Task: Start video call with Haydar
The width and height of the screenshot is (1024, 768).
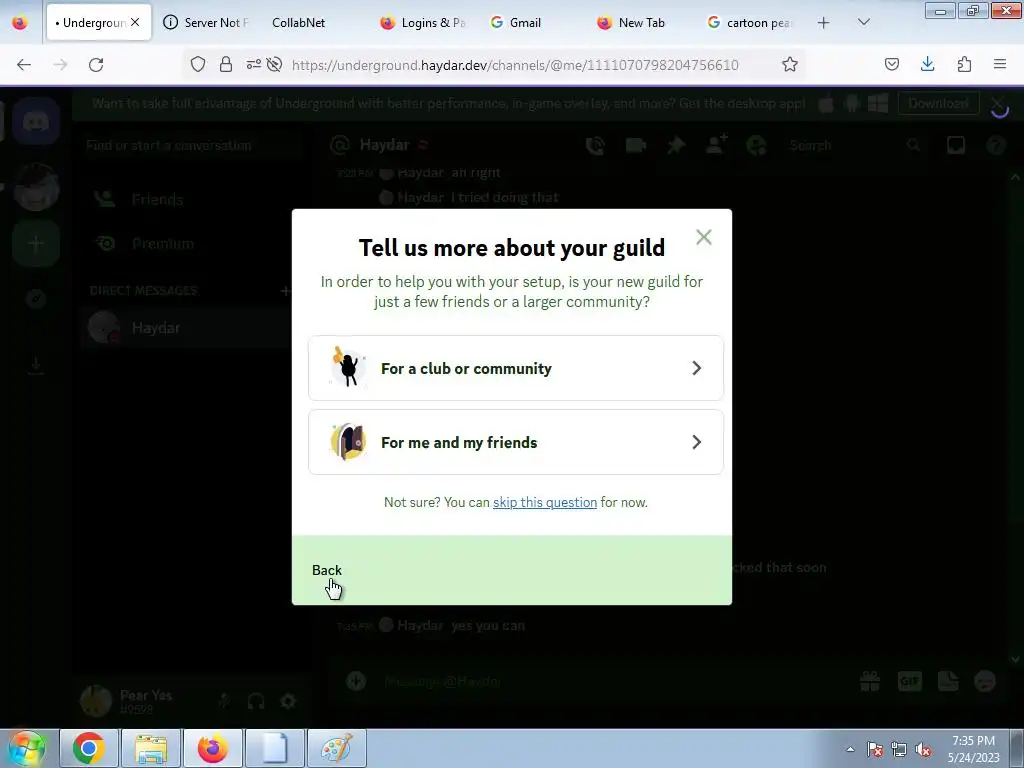Action: (x=635, y=145)
